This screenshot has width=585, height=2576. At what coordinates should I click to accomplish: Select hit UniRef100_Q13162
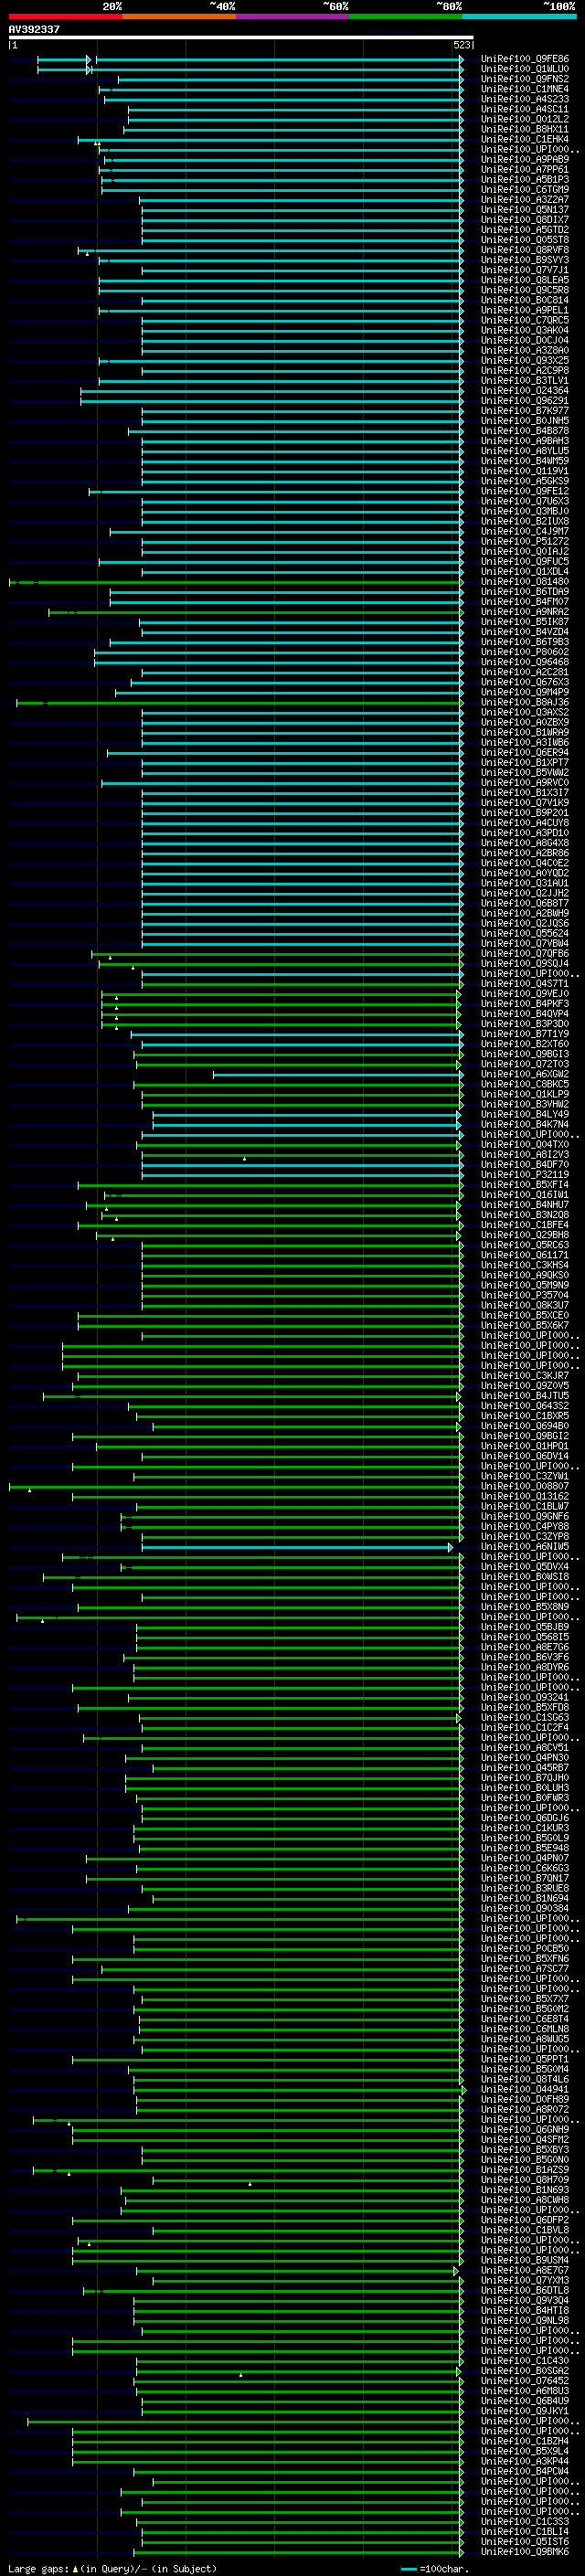pos(525,1496)
